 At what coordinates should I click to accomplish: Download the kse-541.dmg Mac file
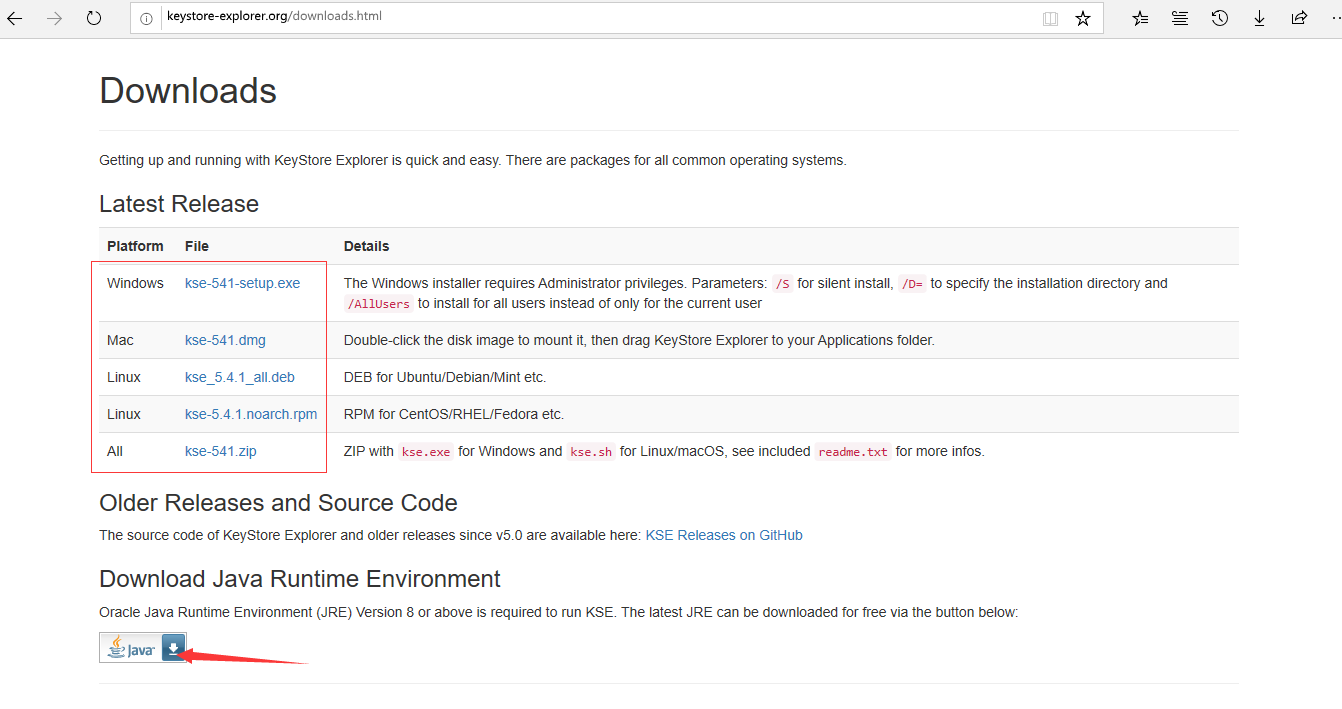tap(225, 340)
